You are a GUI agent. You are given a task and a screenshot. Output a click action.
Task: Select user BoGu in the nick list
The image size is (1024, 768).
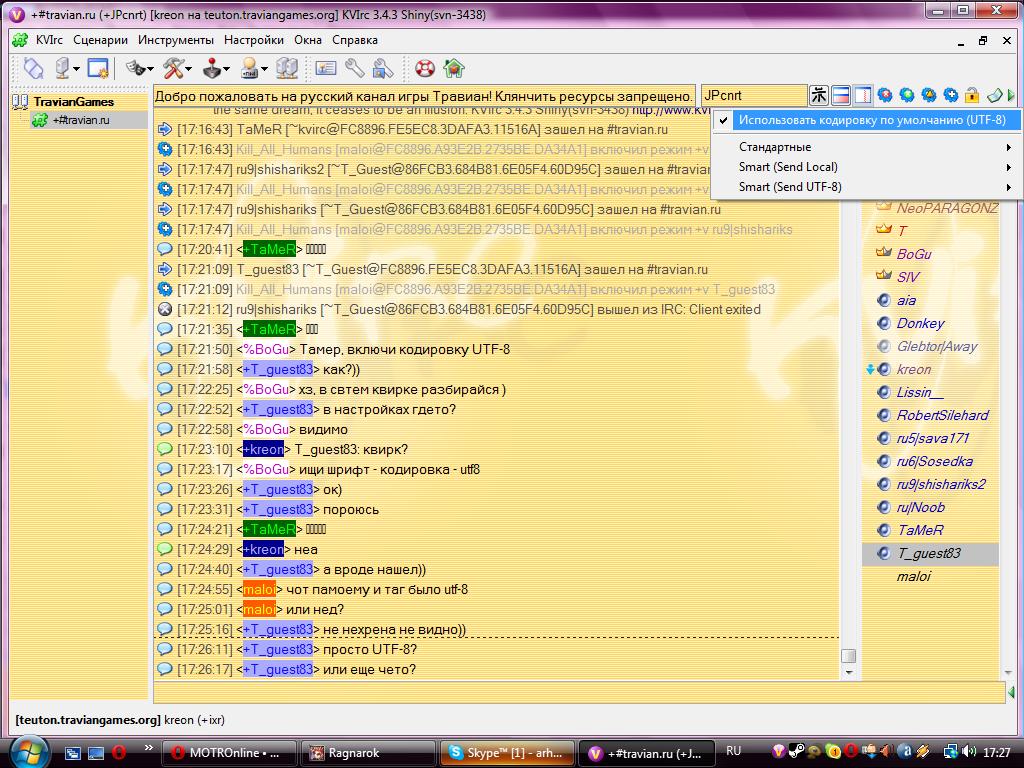[914, 254]
